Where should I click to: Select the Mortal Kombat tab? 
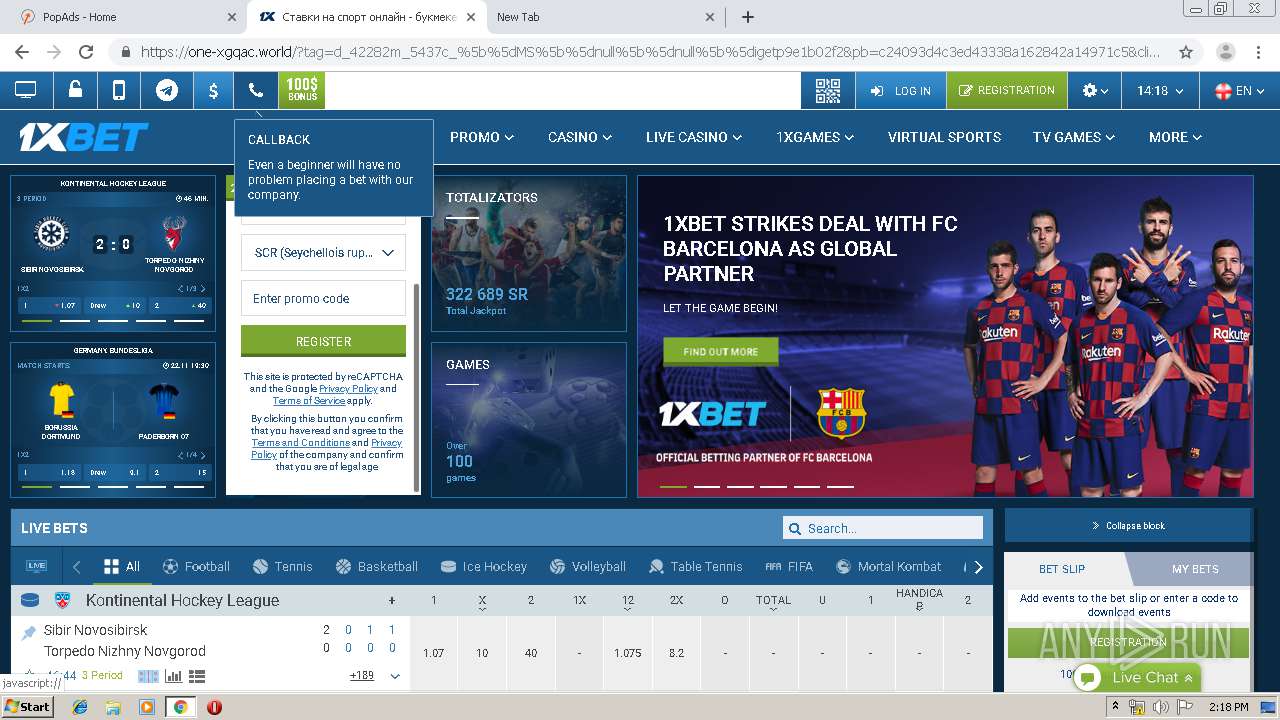(x=889, y=566)
